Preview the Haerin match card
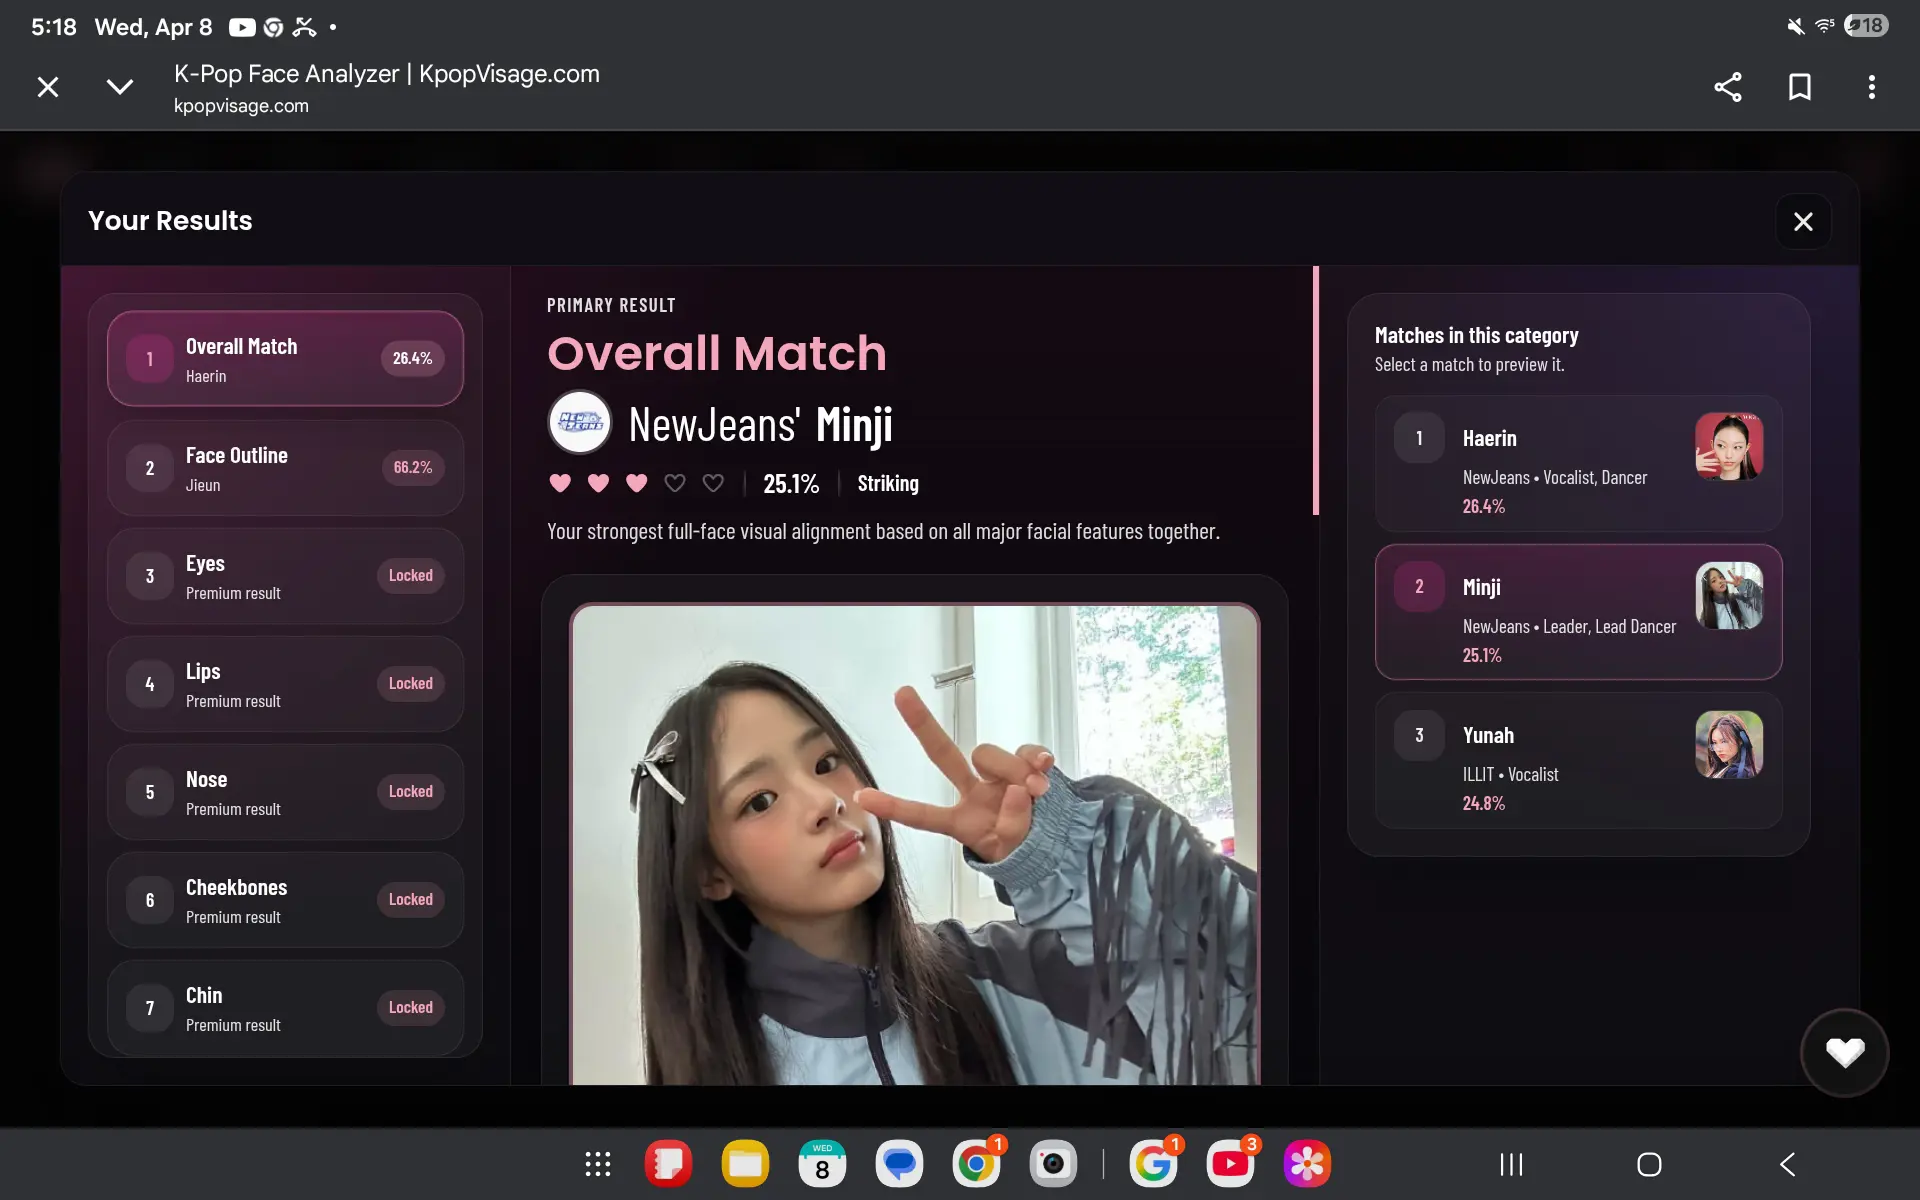This screenshot has height=1200, width=1920. pyautogui.click(x=1577, y=464)
